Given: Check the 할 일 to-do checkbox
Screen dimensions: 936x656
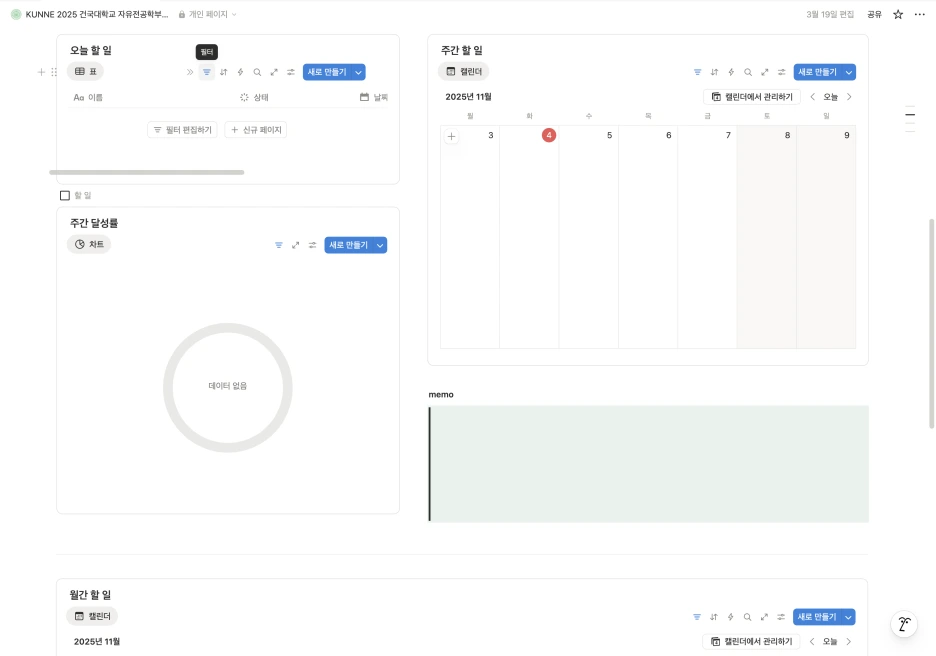Looking at the screenshot, I should 65,196.
